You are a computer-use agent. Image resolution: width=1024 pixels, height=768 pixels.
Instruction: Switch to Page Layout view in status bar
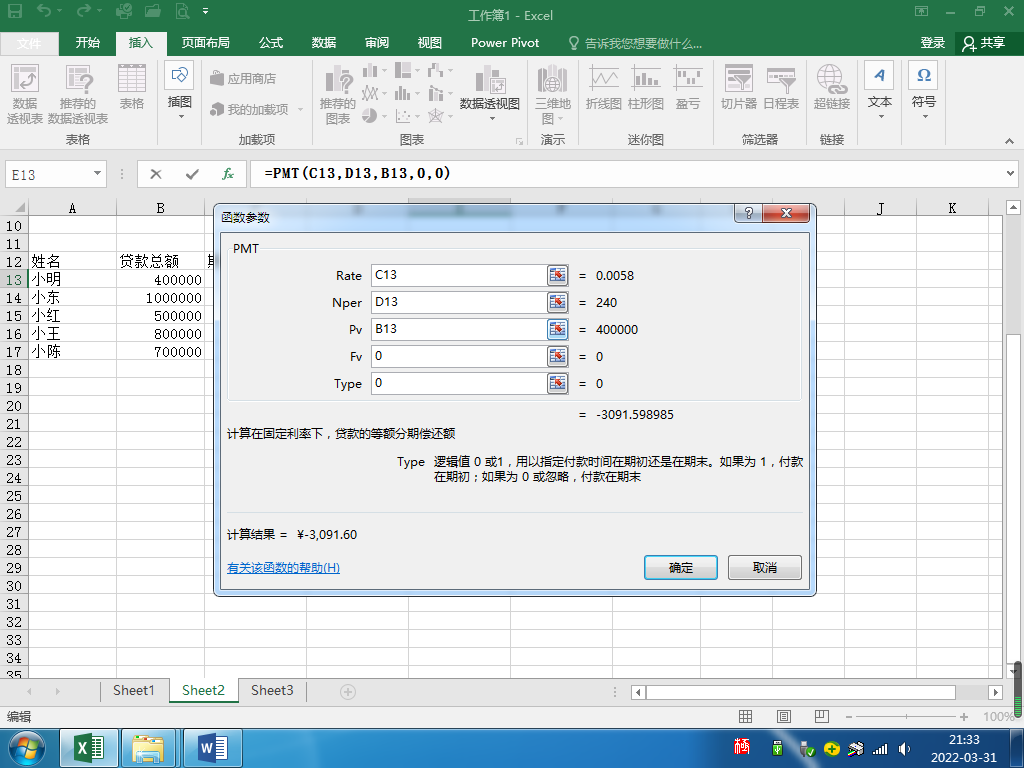784,716
